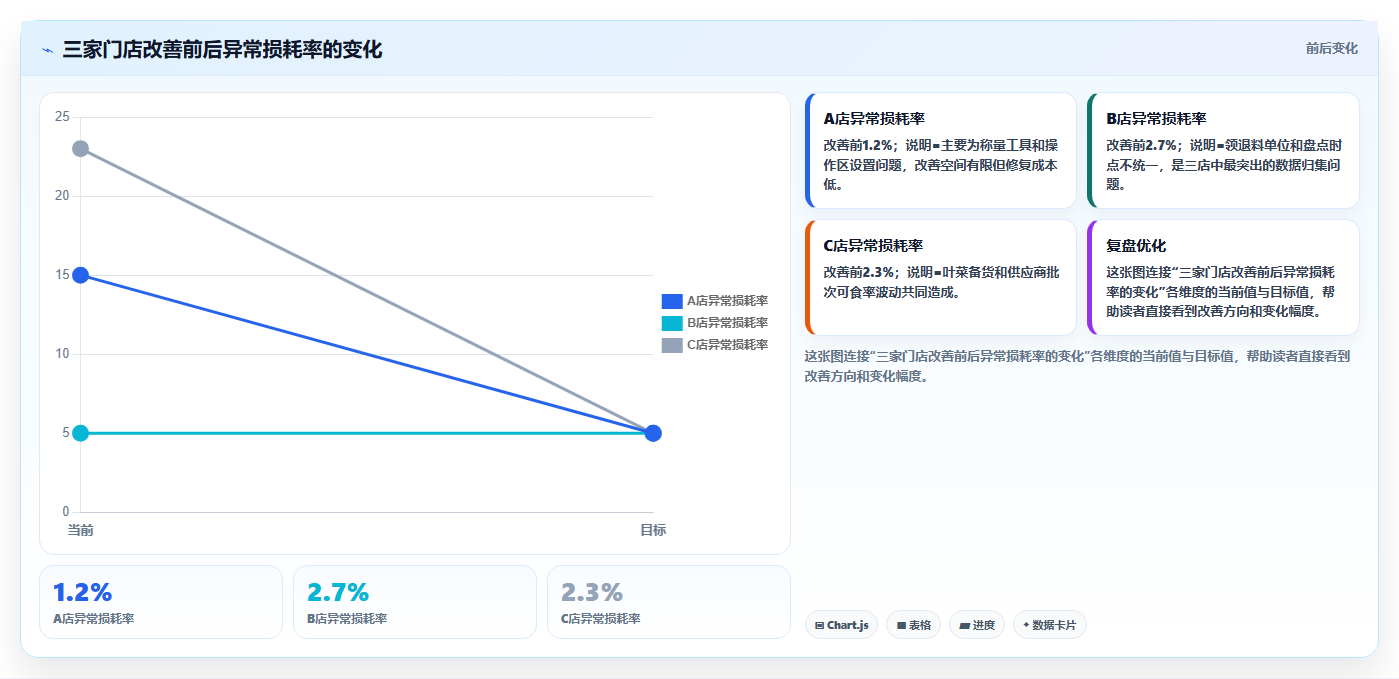Click the data point at 目标
The width and height of the screenshot is (1399, 679).
[653, 433]
